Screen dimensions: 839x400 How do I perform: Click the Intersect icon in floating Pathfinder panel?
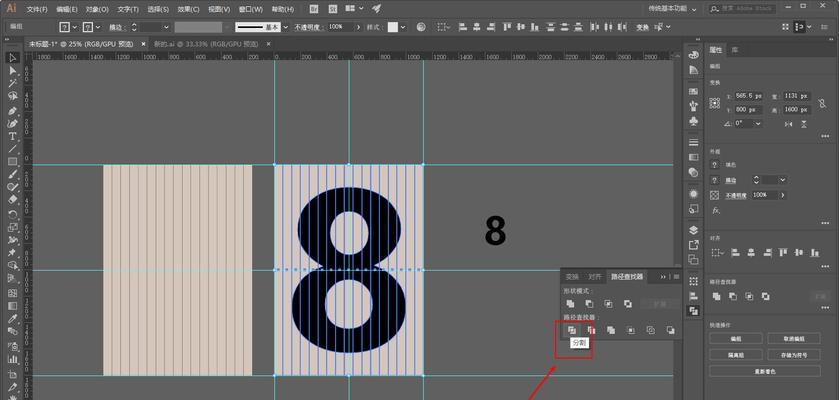608,304
